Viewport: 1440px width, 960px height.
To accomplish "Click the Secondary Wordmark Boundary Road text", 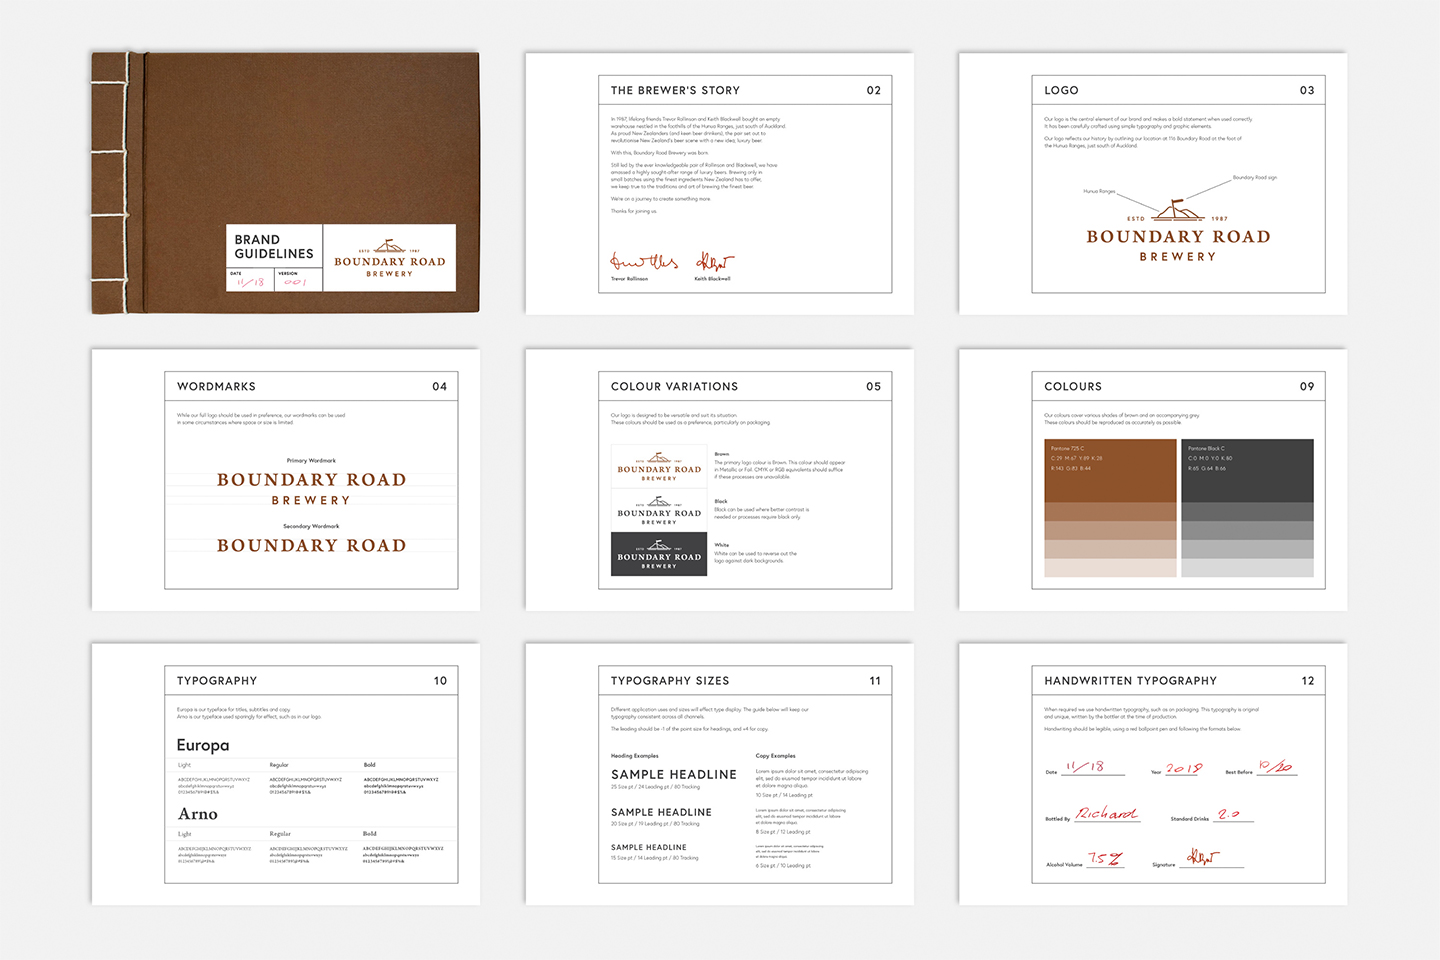I will pyautogui.click(x=311, y=546).
